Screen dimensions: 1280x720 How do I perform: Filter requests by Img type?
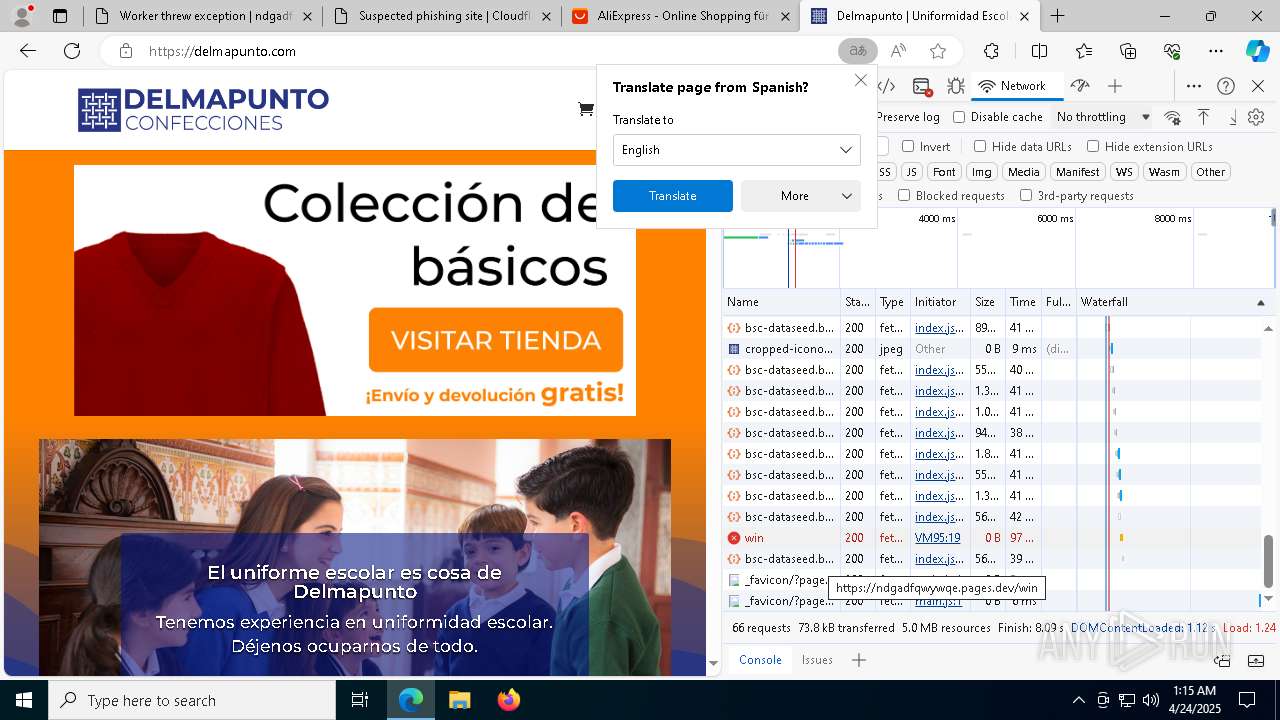point(982,172)
